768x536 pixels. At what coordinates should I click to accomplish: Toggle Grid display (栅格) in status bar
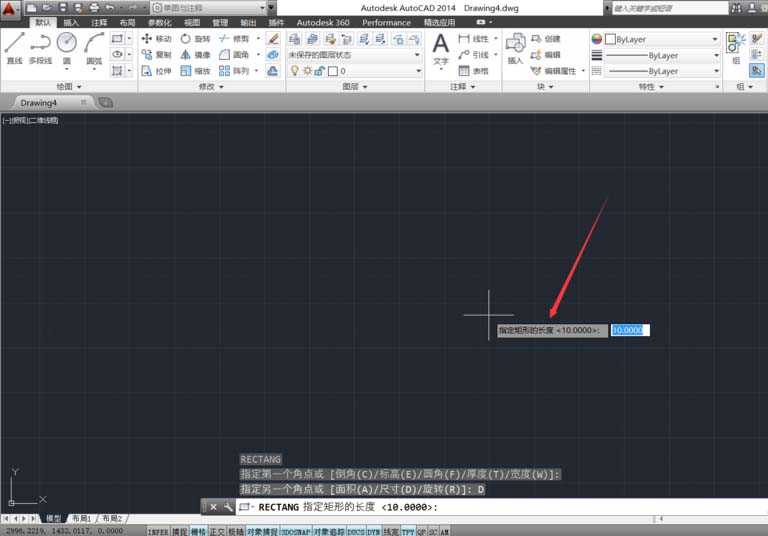[198, 531]
